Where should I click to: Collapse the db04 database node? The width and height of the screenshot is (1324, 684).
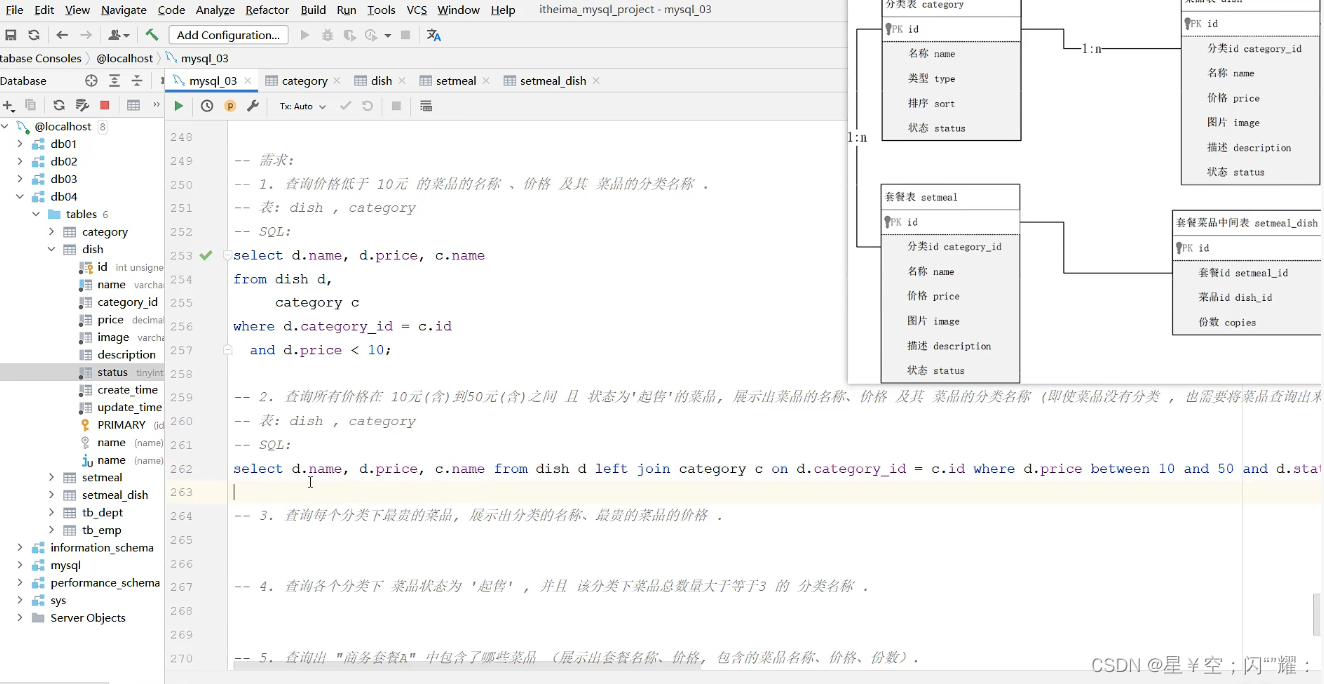click(19, 196)
